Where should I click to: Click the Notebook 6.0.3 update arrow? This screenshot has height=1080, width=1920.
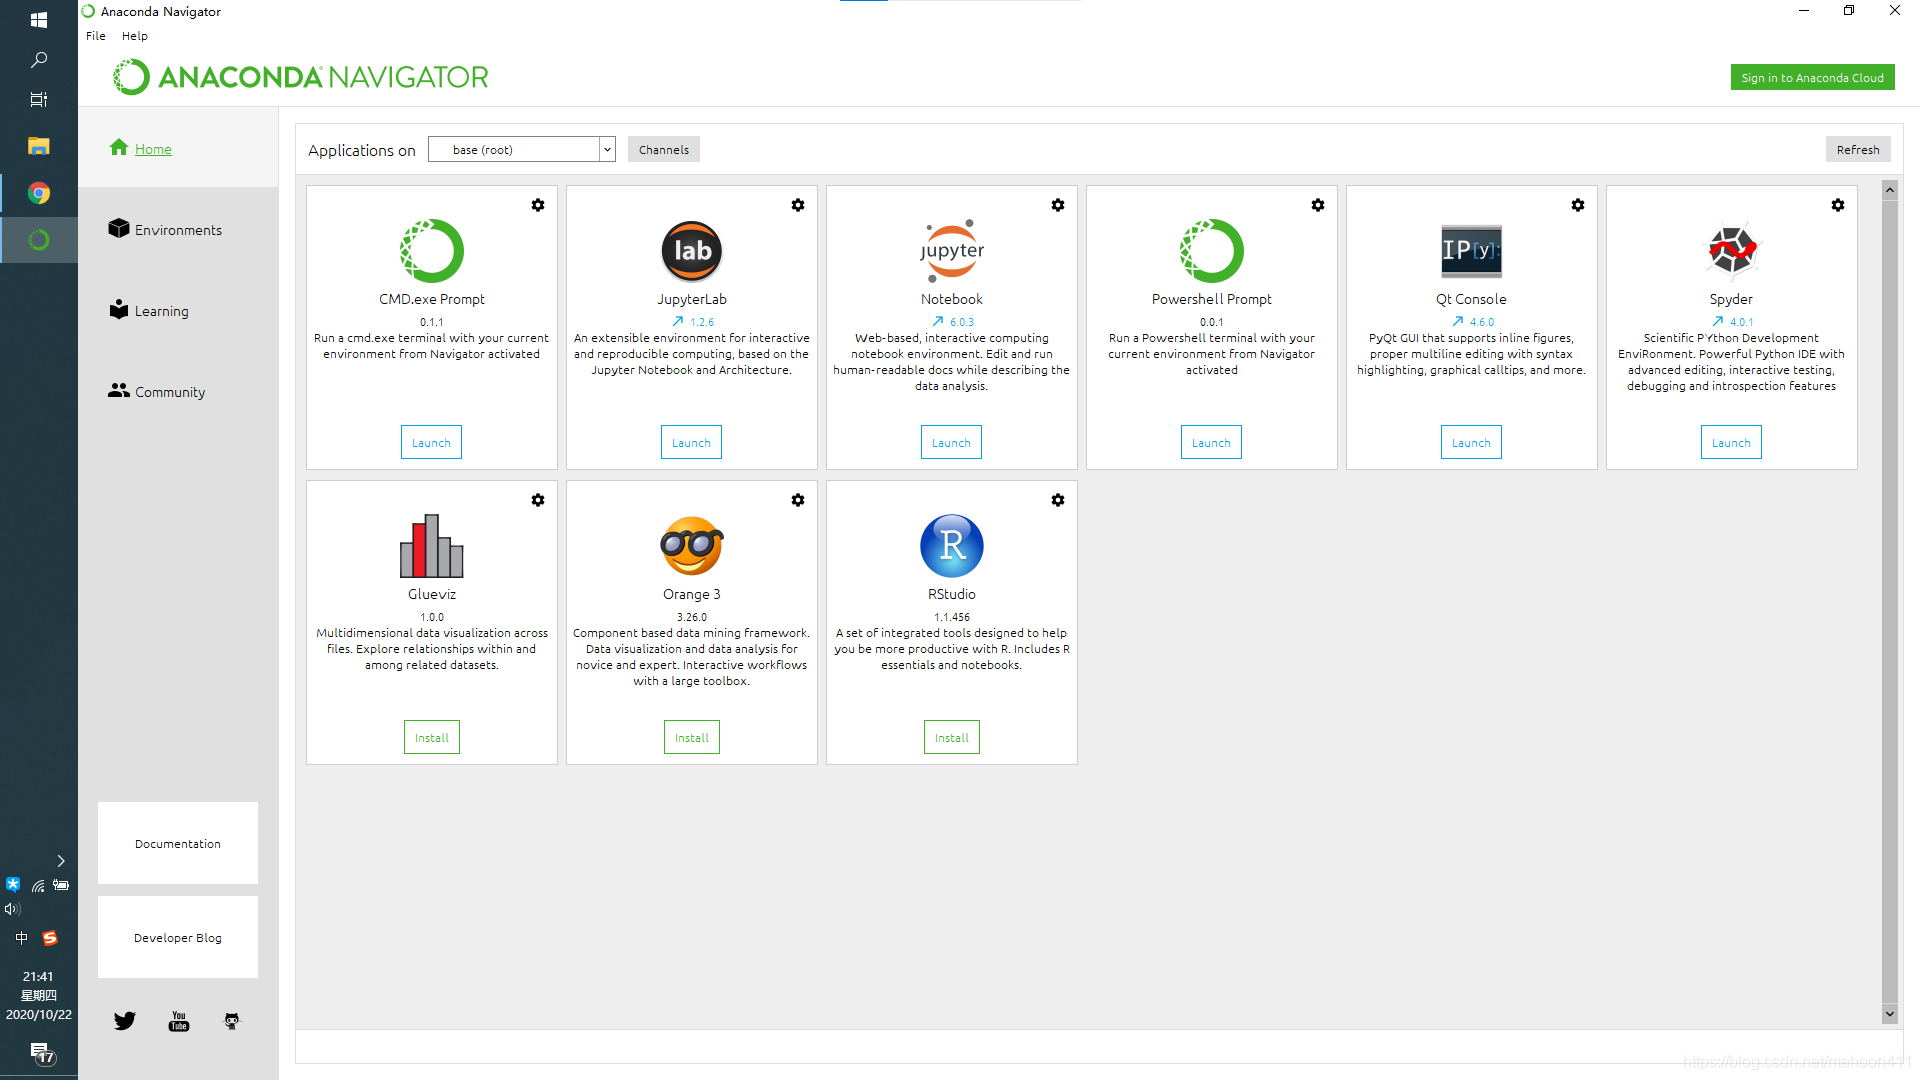coord(938,322)
